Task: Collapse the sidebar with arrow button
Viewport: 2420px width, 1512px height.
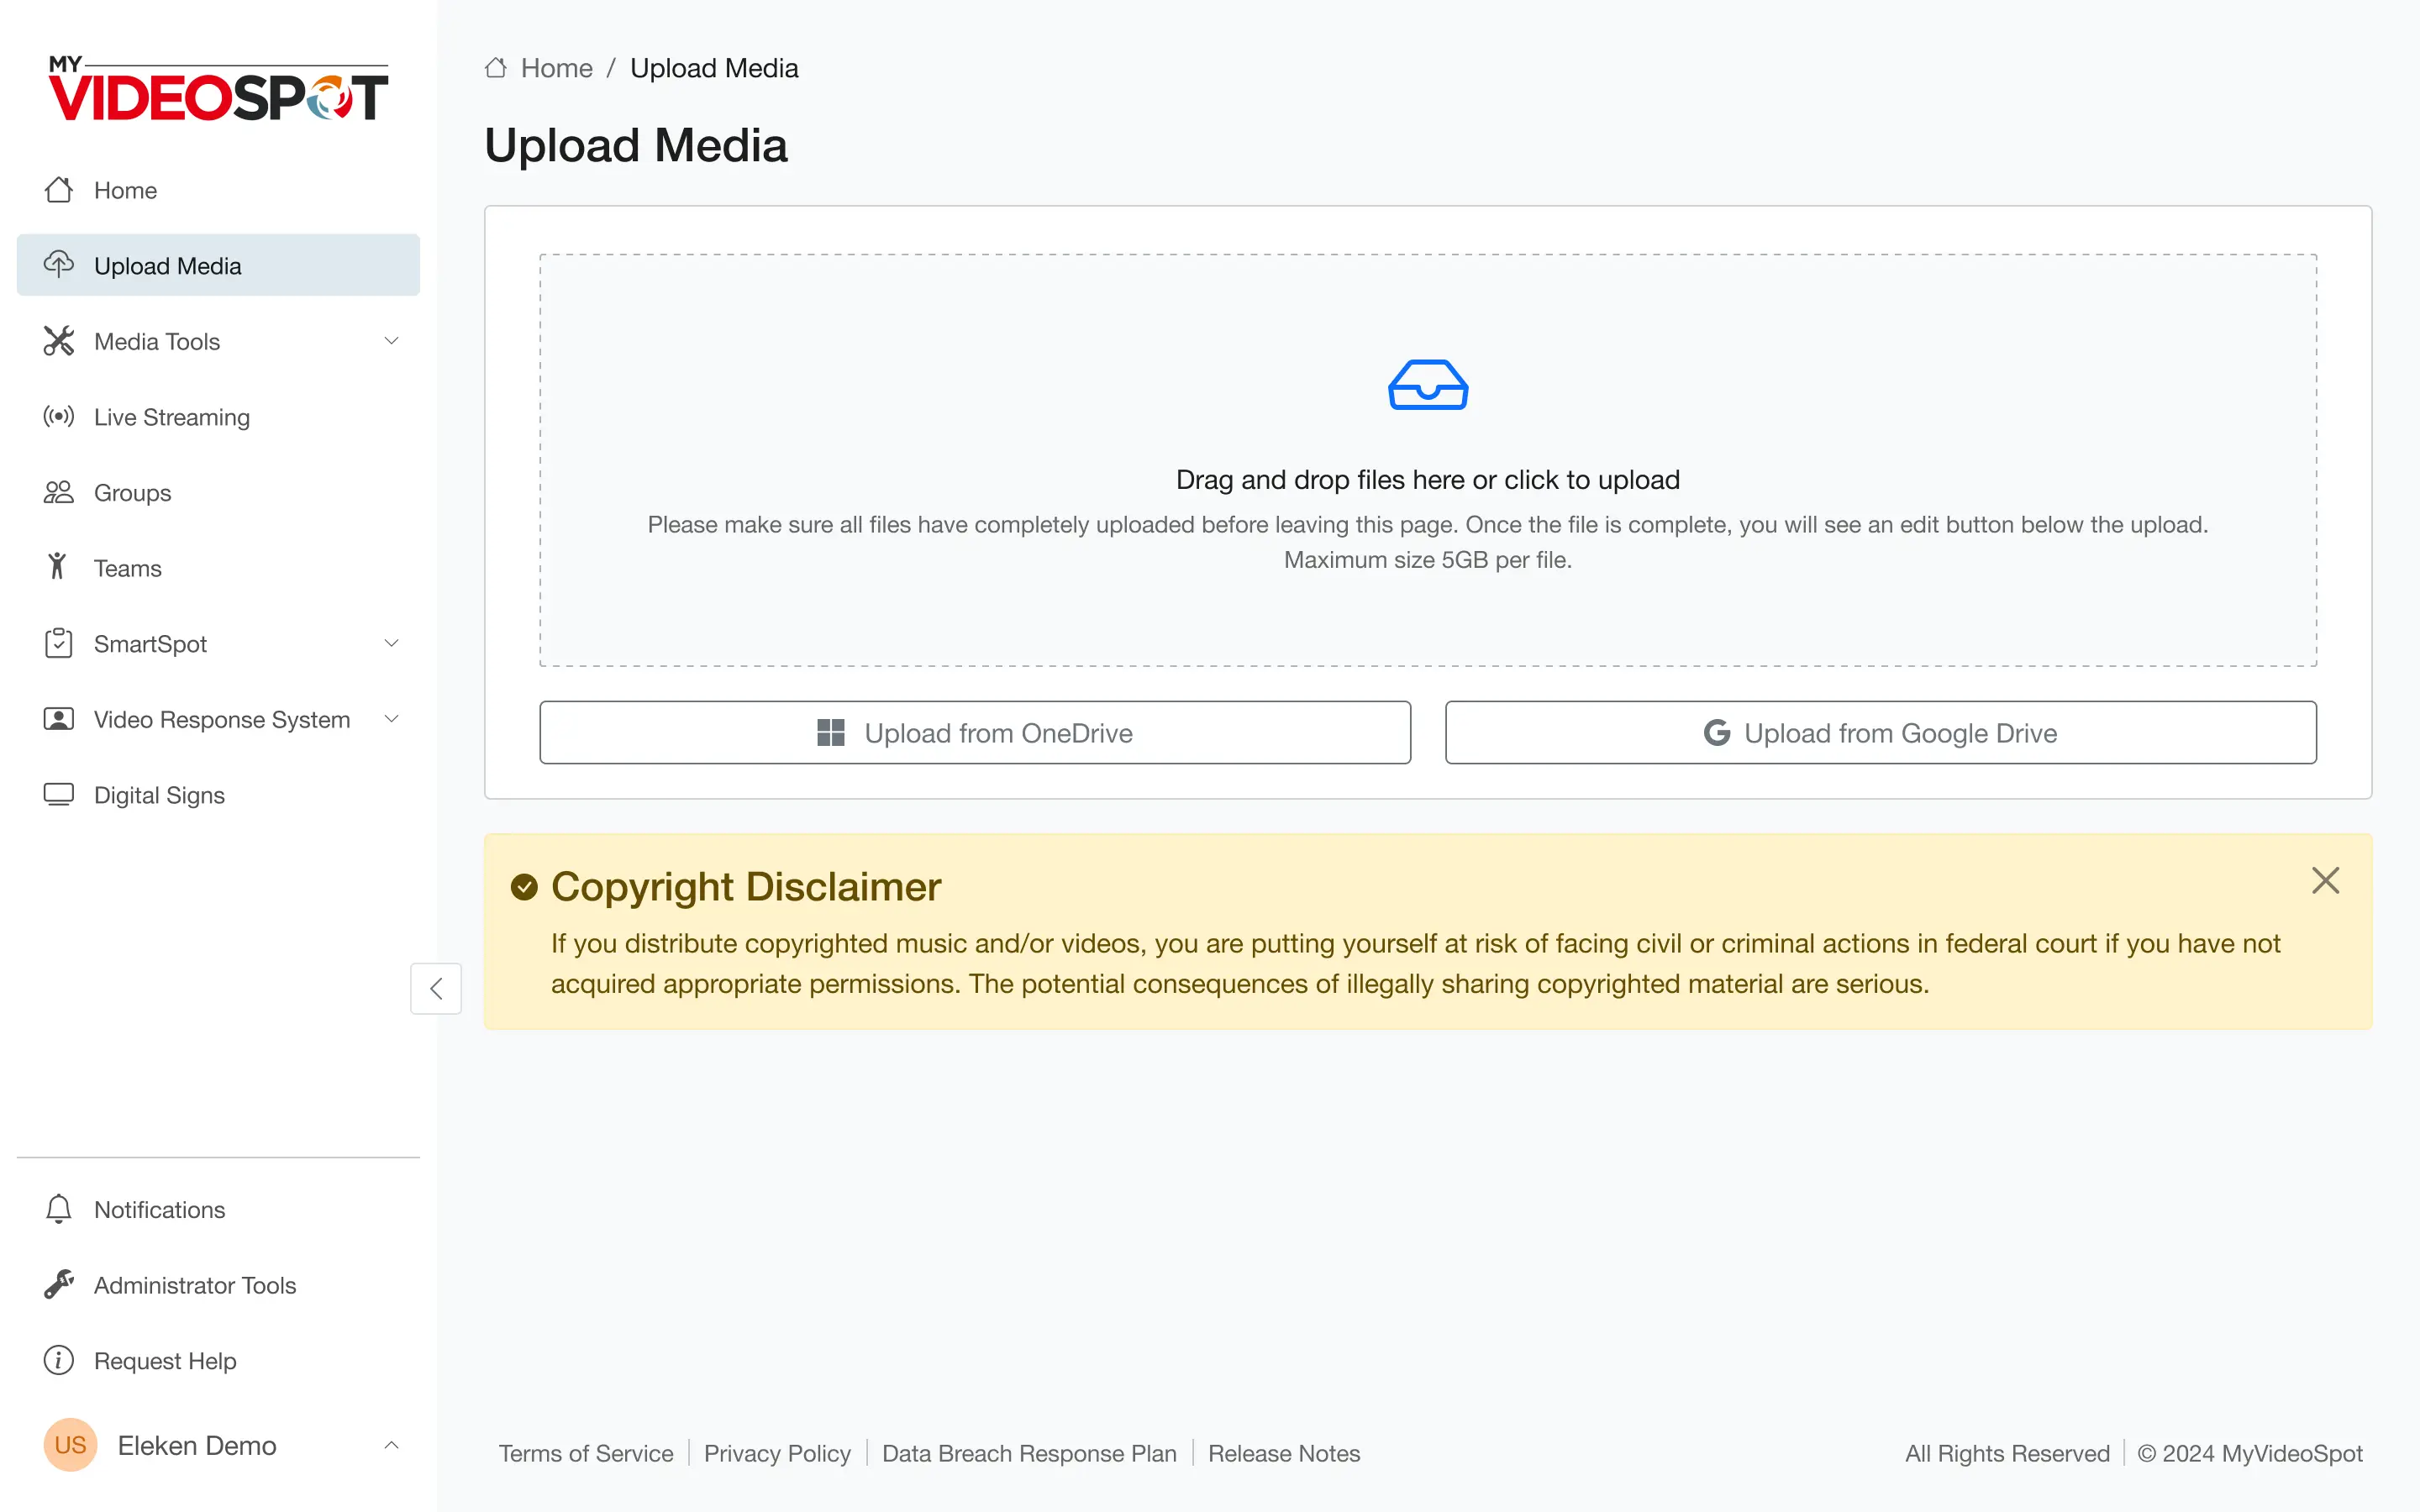Action: [436, 988]
